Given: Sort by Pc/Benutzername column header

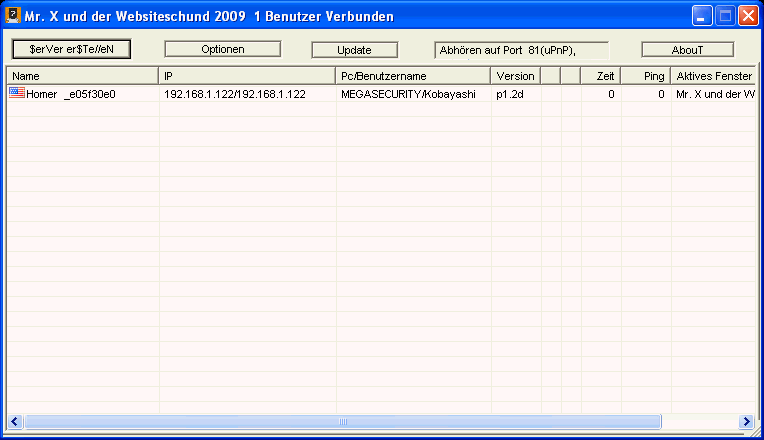Looking at the screenshot, I should pyautogui.click(x=413, y=76).
